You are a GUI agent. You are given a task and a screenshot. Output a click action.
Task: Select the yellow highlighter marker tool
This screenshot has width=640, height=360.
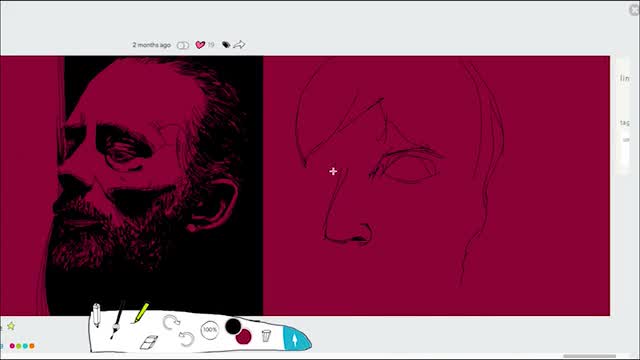(140, 313)
